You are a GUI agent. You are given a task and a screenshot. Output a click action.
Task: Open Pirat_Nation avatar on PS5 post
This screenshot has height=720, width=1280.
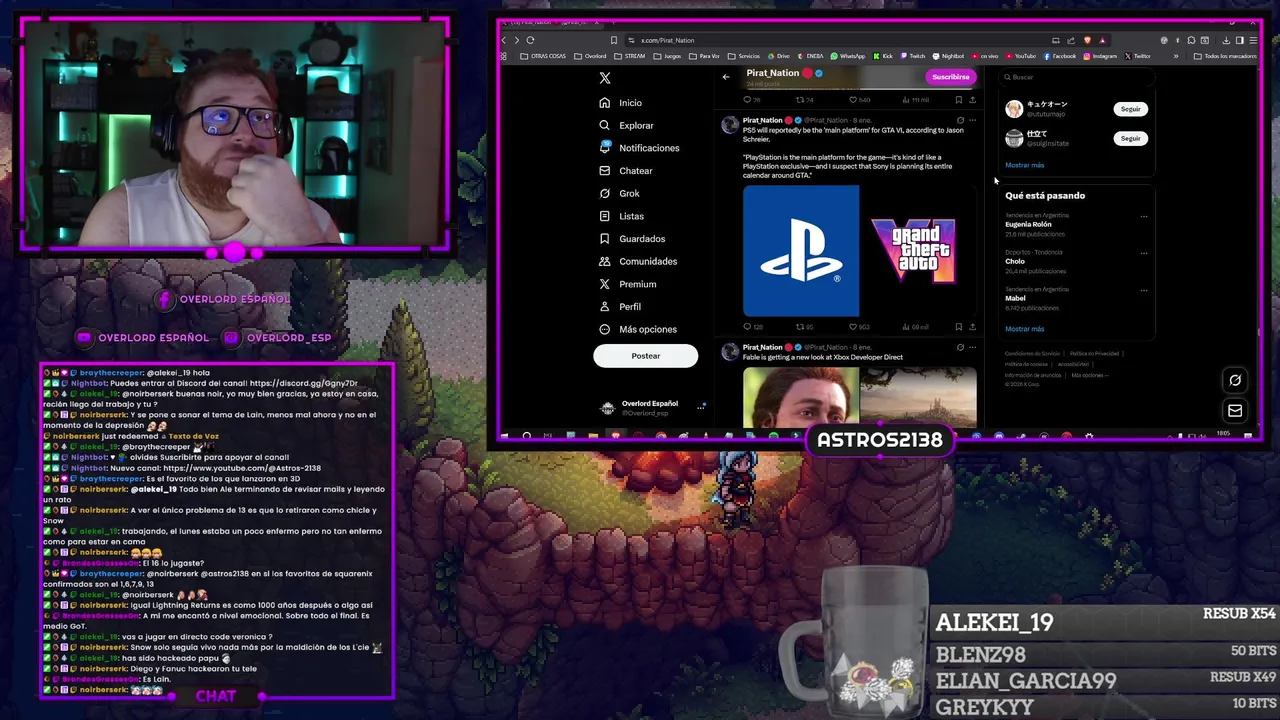tap(730, 125)
